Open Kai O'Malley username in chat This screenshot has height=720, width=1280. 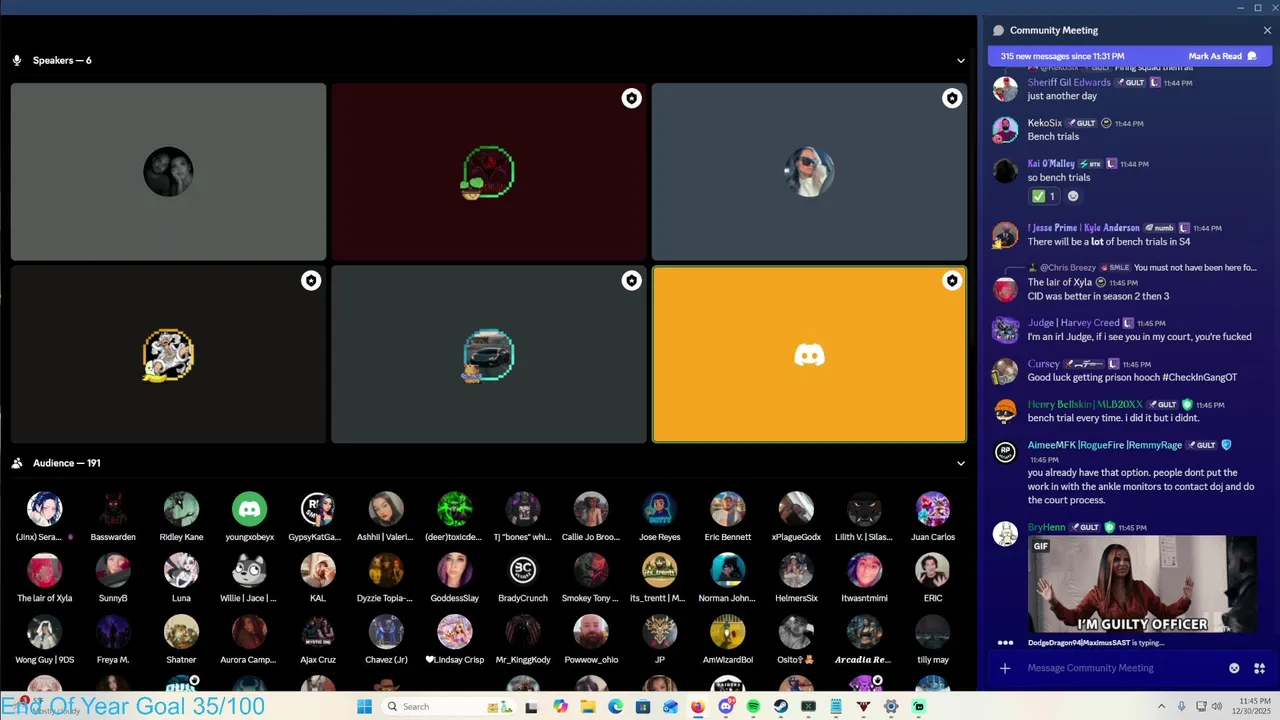pyautogui.click(x=1051, y=163)
